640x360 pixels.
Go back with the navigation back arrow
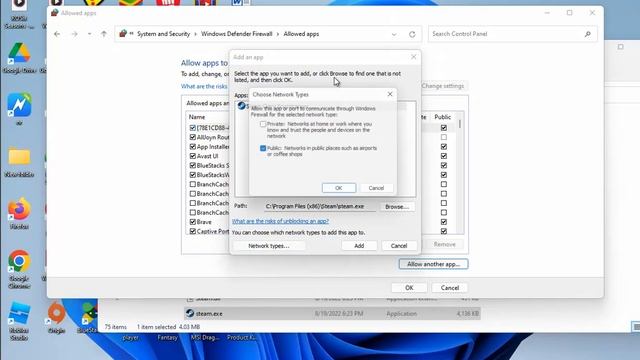57,34
